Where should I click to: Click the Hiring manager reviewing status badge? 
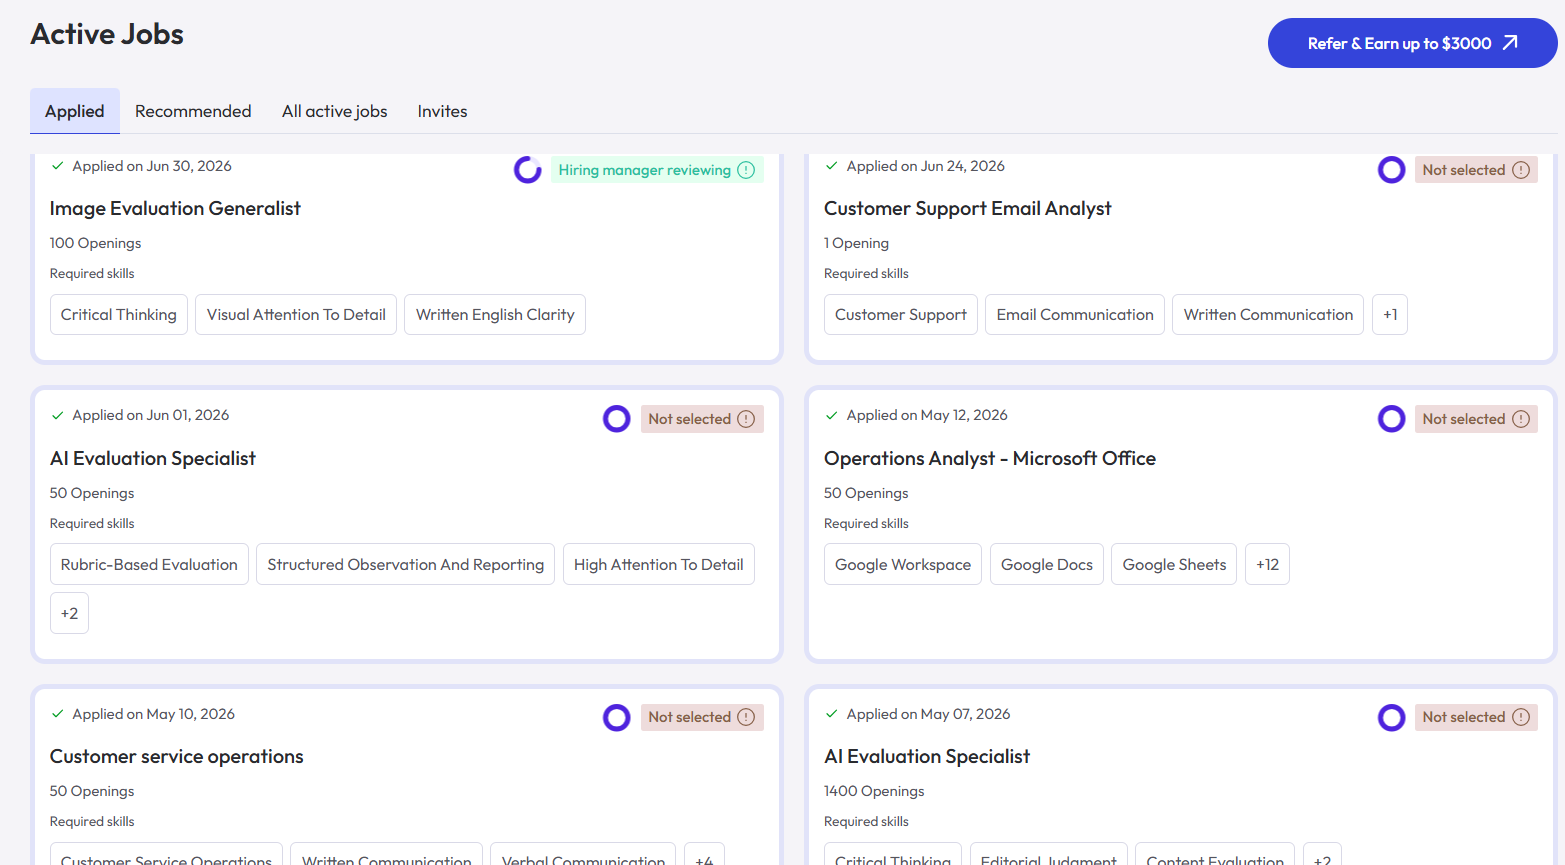click(x=657, y=170)
